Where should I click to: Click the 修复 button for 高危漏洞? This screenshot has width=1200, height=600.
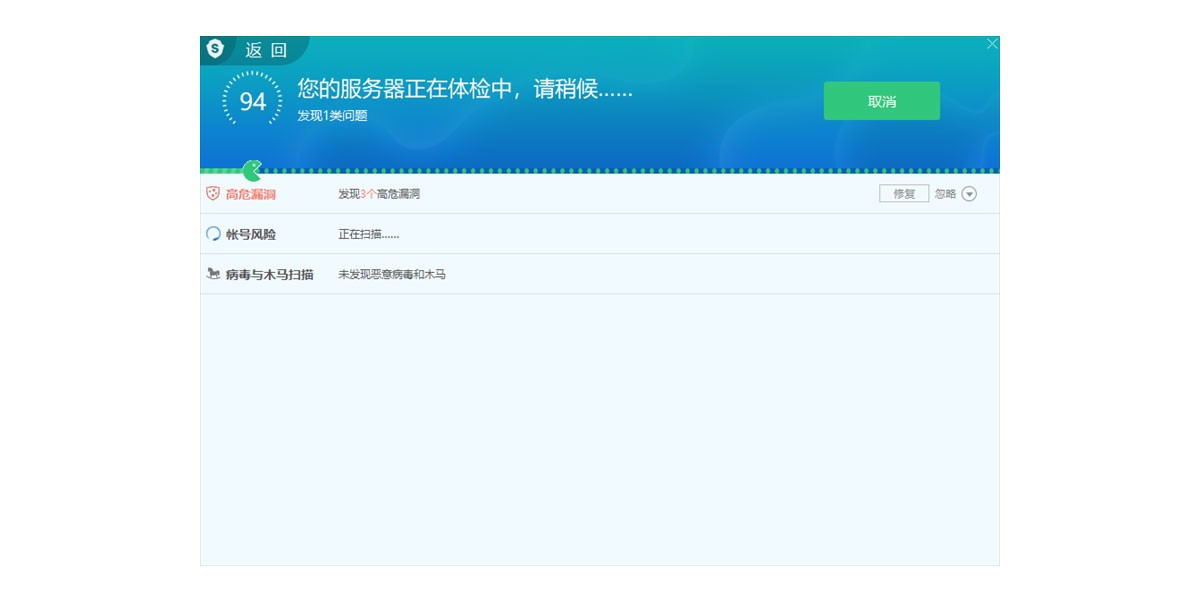tap(904, 194)
